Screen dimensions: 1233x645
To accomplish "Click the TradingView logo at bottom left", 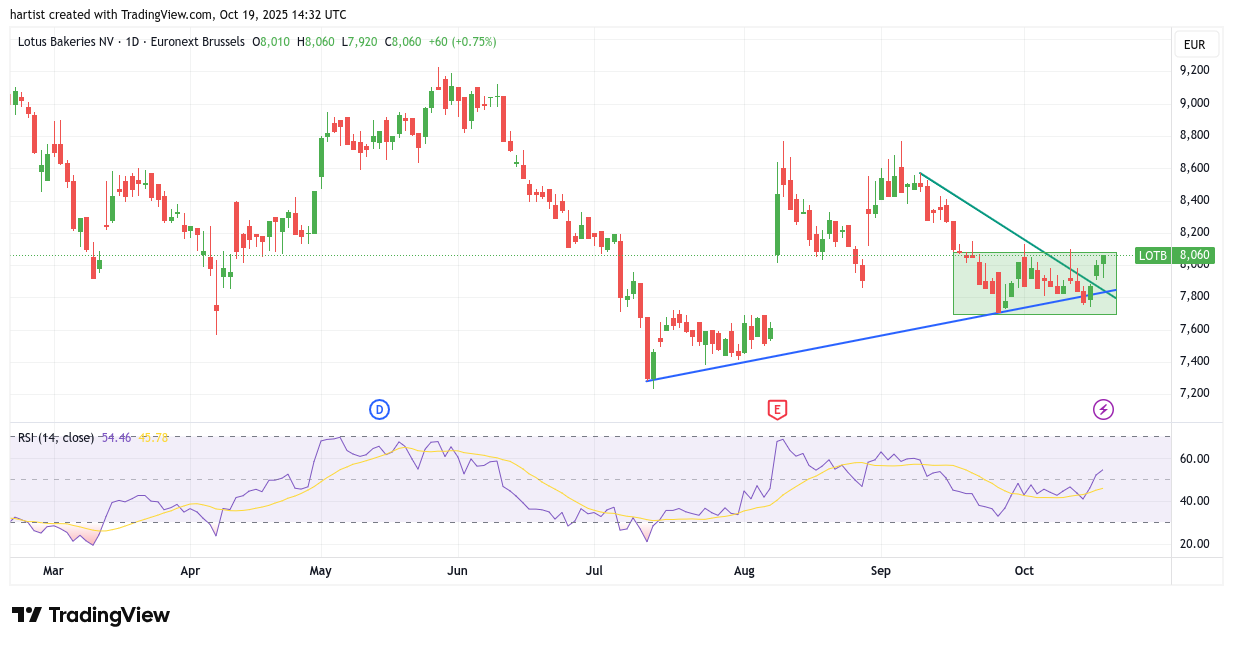I will point(91,615).
